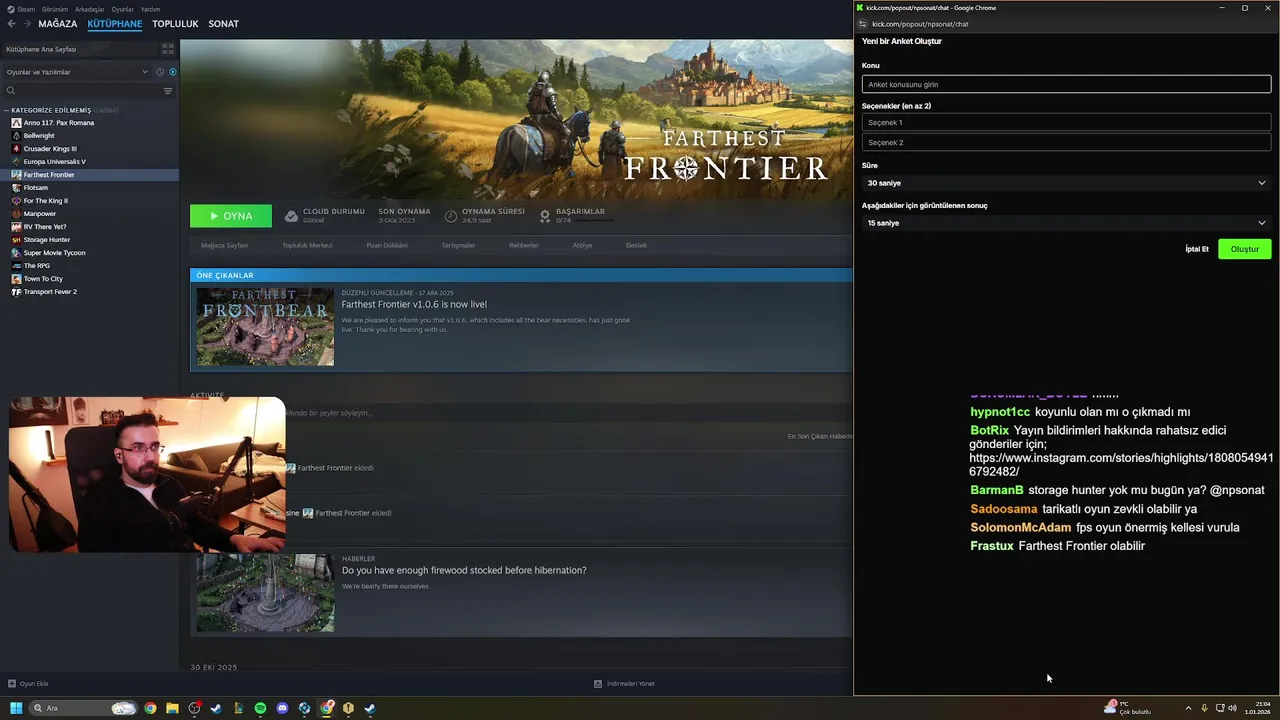Viewport: 1280px width, 720px height.
Task: Select Europa Universalis V in library
Action: tap(54, 162)
